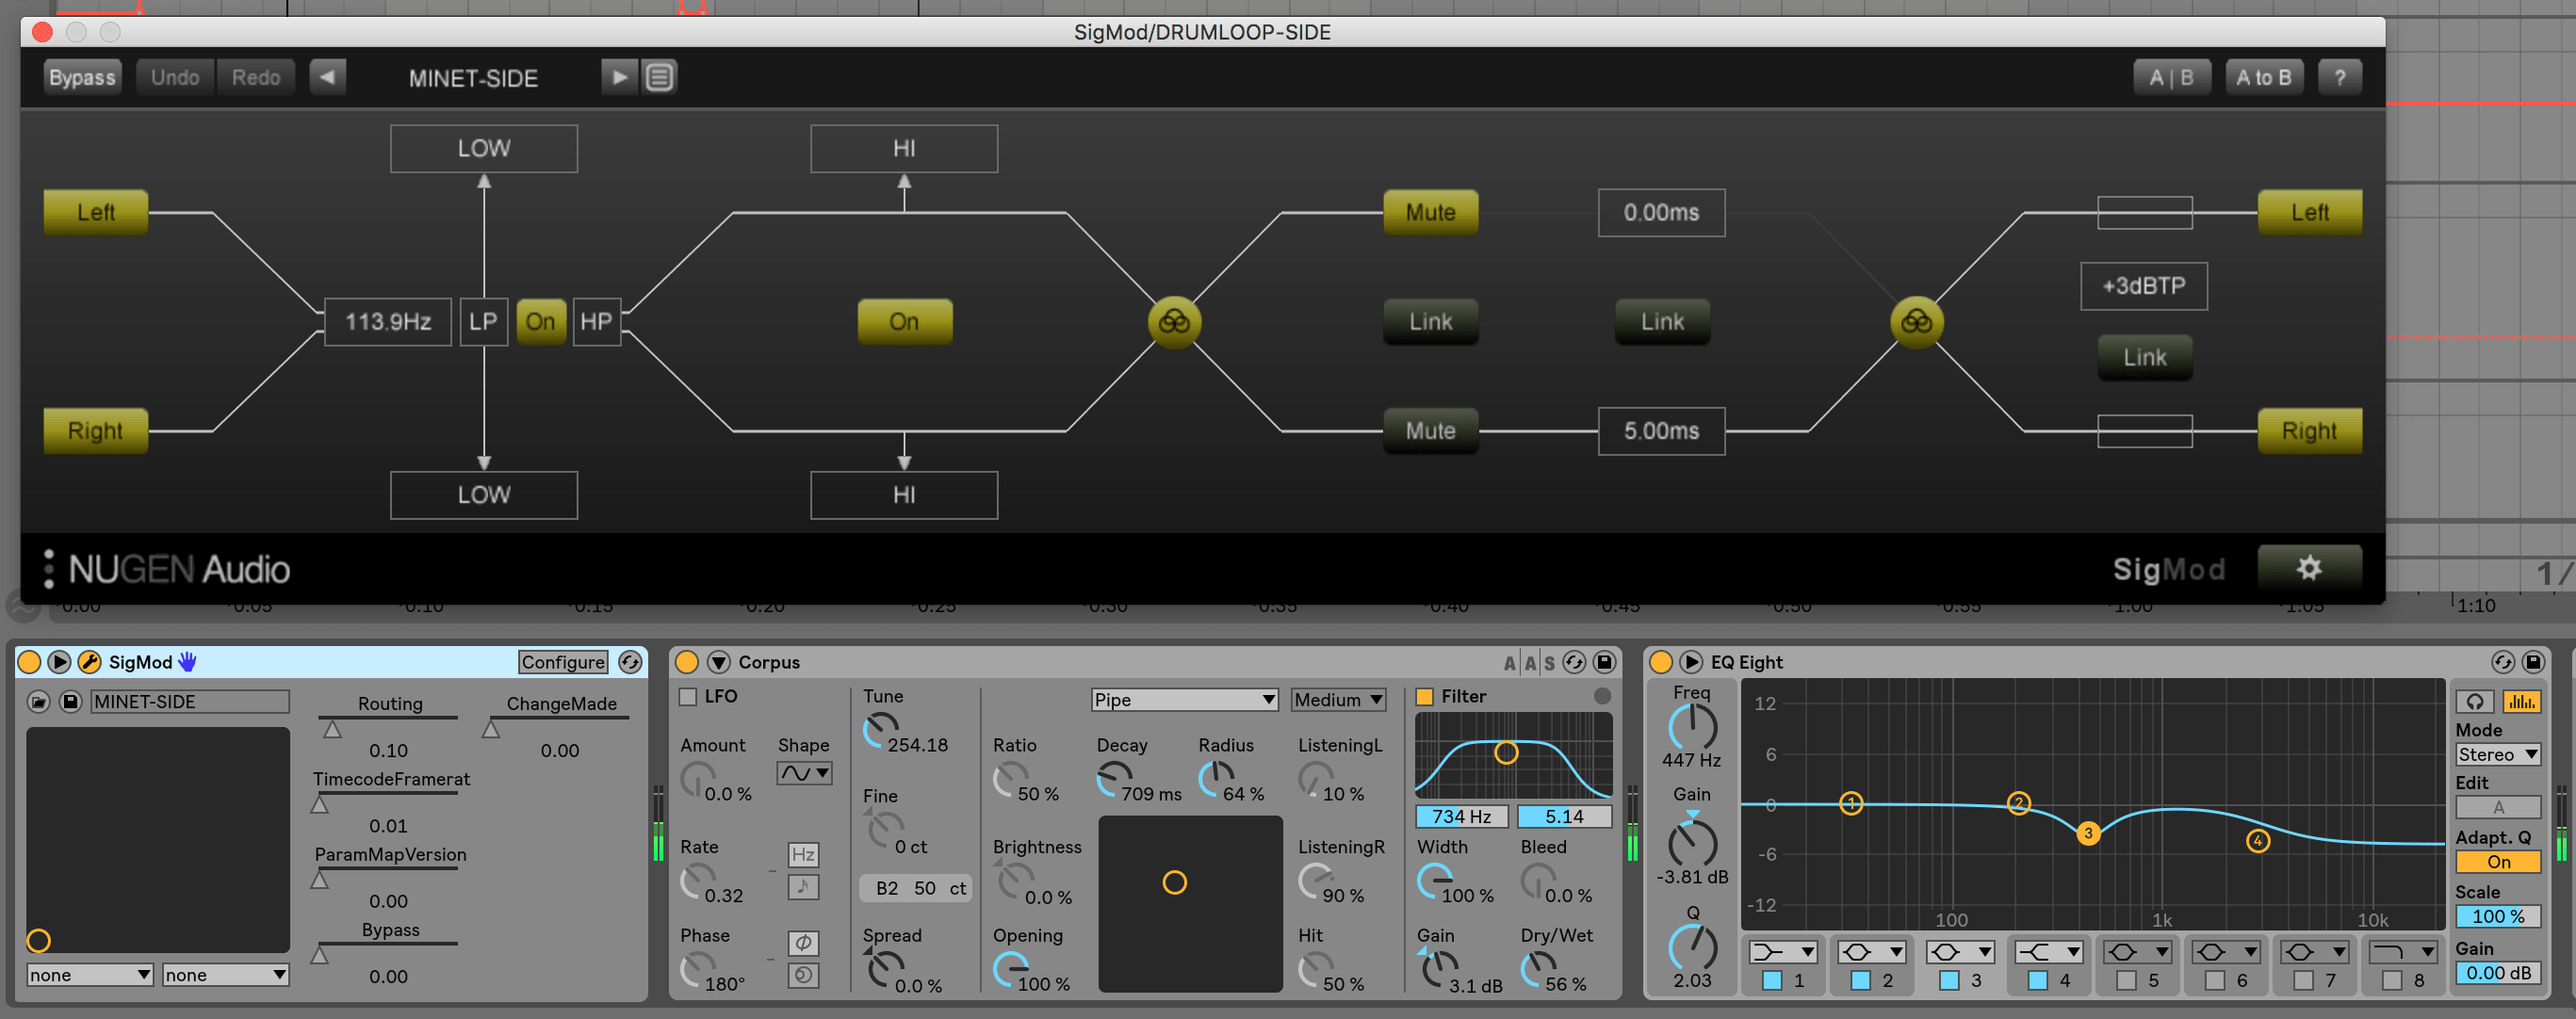Go to previous SigMod preset arrow
The height and width of the screenshot is (1019, 2576).
[x=327, y=77]
